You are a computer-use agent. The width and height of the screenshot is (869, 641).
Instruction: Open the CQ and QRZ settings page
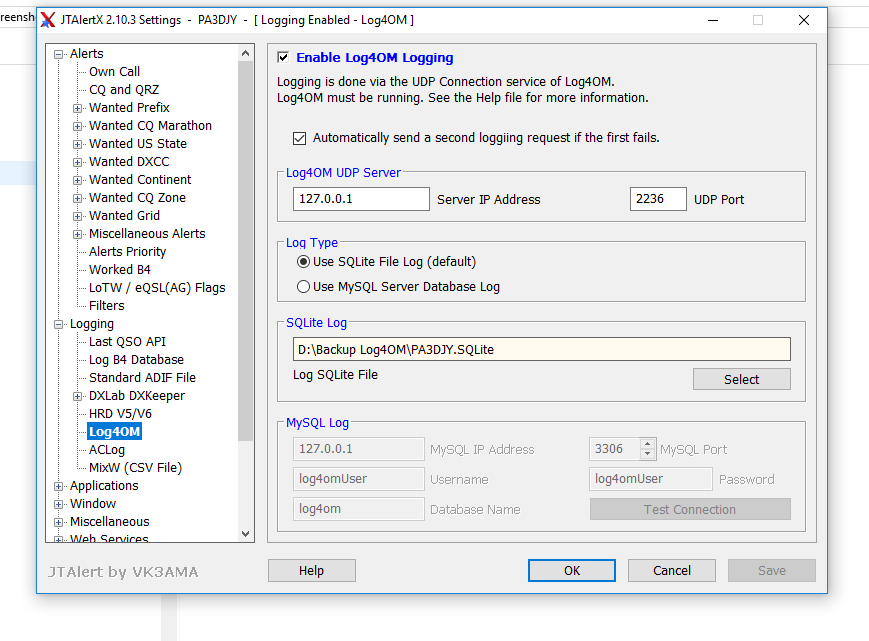point(124,90)
